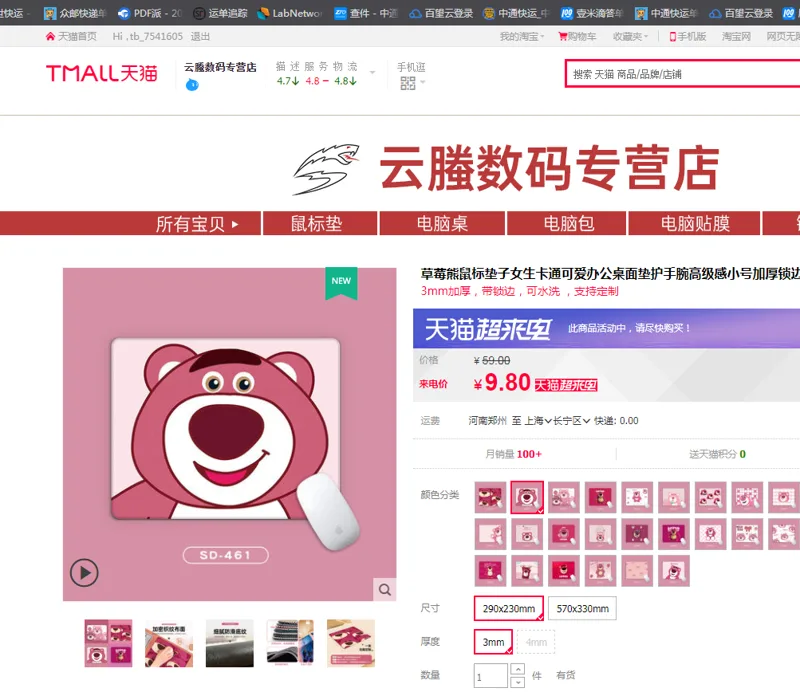Click the magnifier icon on product image

click(385, 589)
